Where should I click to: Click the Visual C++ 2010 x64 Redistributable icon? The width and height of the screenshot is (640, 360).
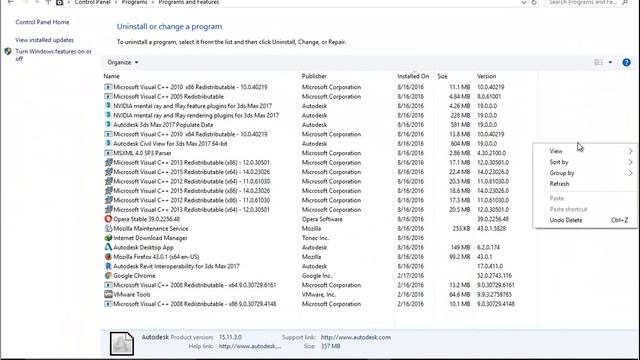click(108, 134)
